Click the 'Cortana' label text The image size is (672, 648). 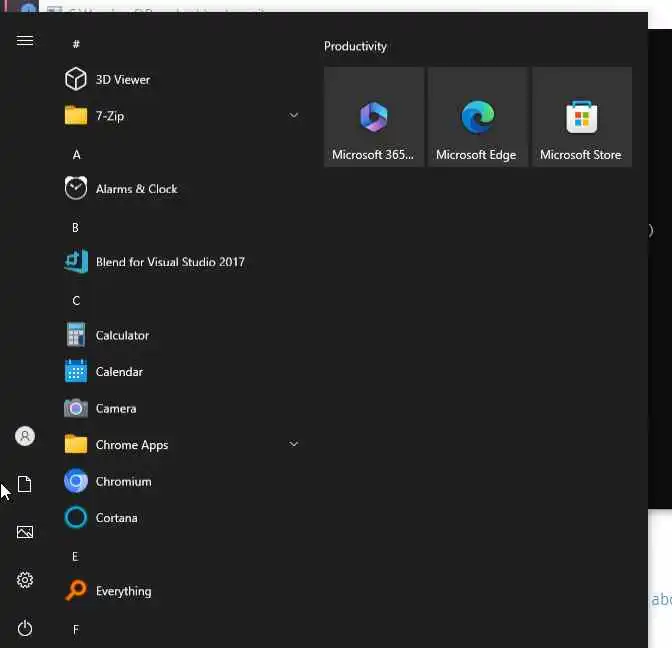[117, 518]
